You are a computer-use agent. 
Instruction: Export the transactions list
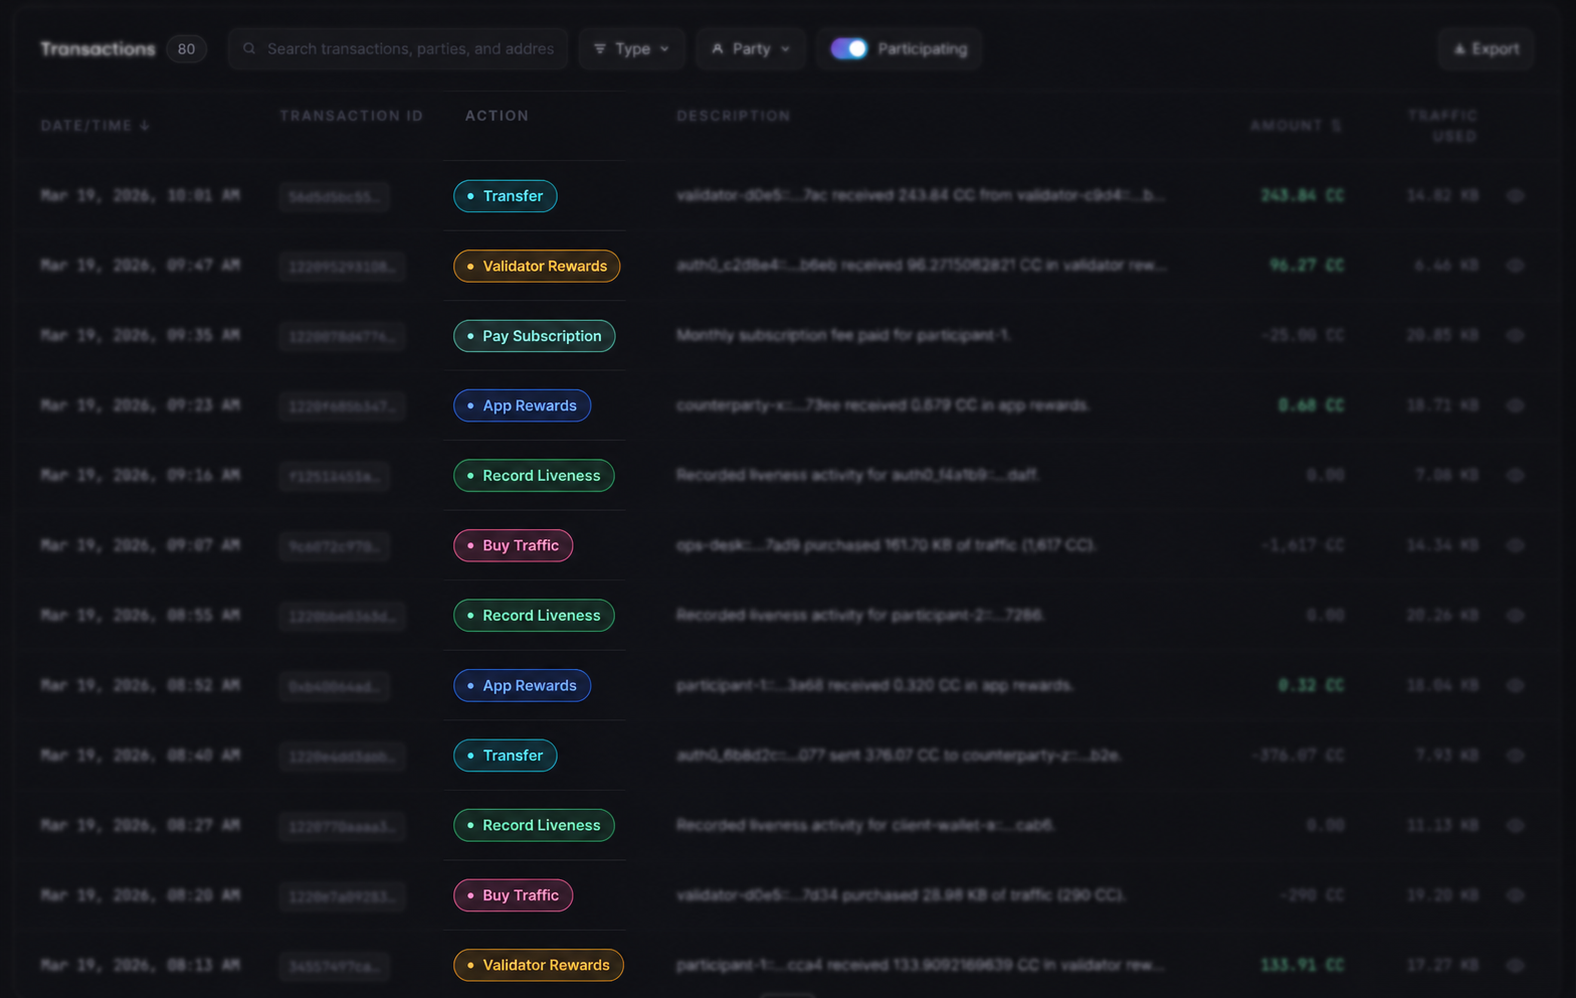point(1486,49)
